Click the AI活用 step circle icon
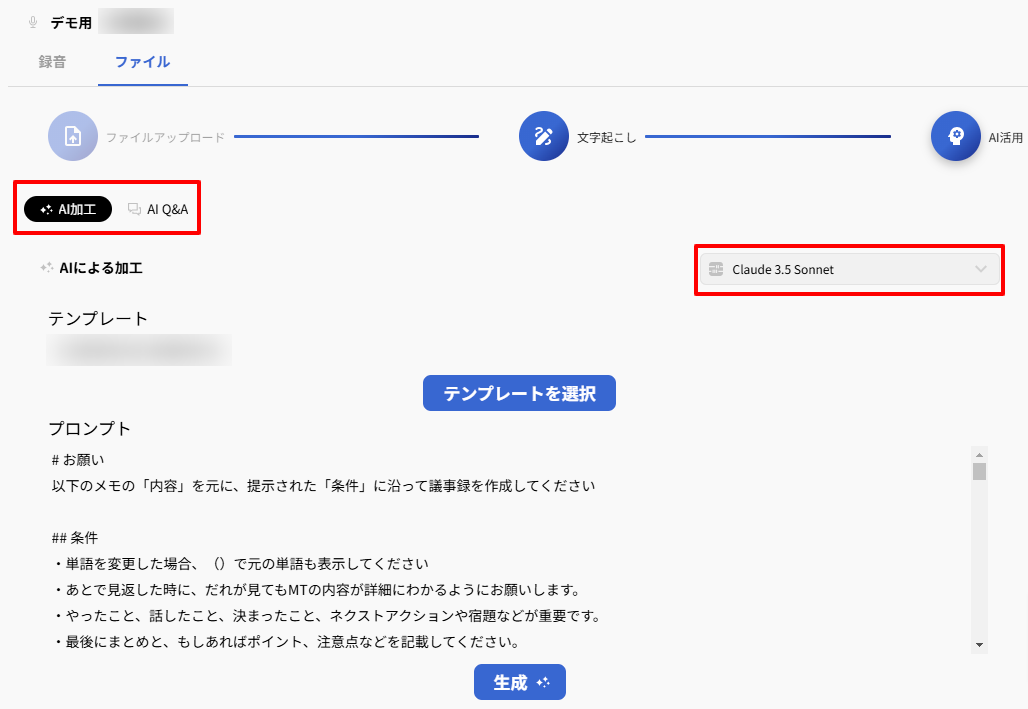 tap(955, 136)
